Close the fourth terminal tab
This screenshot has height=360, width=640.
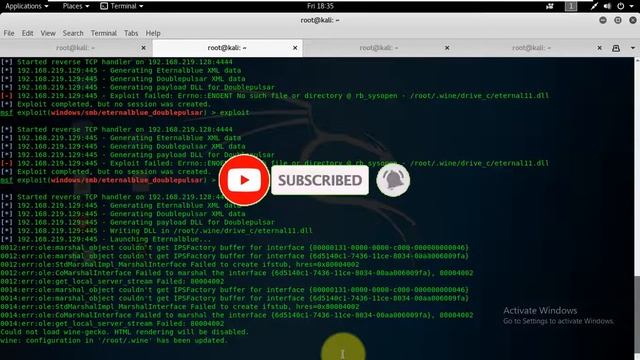[x=599, y=48]
